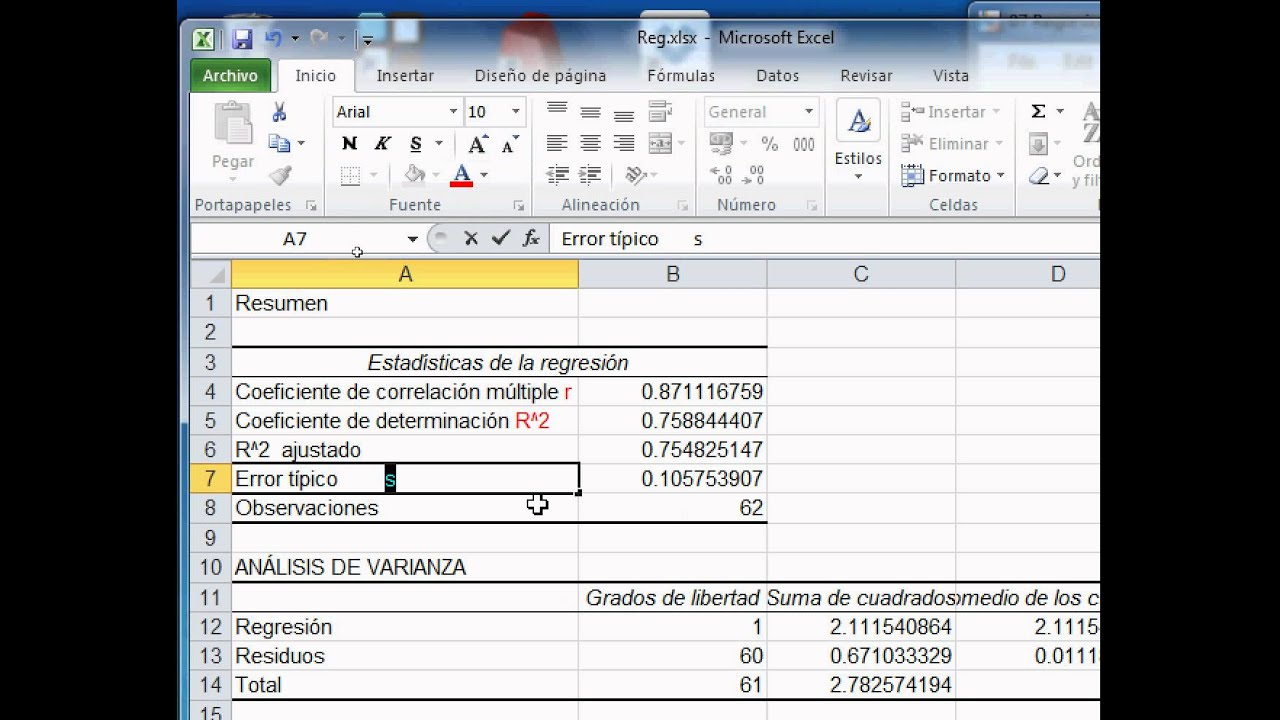This screenshot has height=720, width=1280.
Task: Click the merge and center icon
Action: tap(660, 143)
